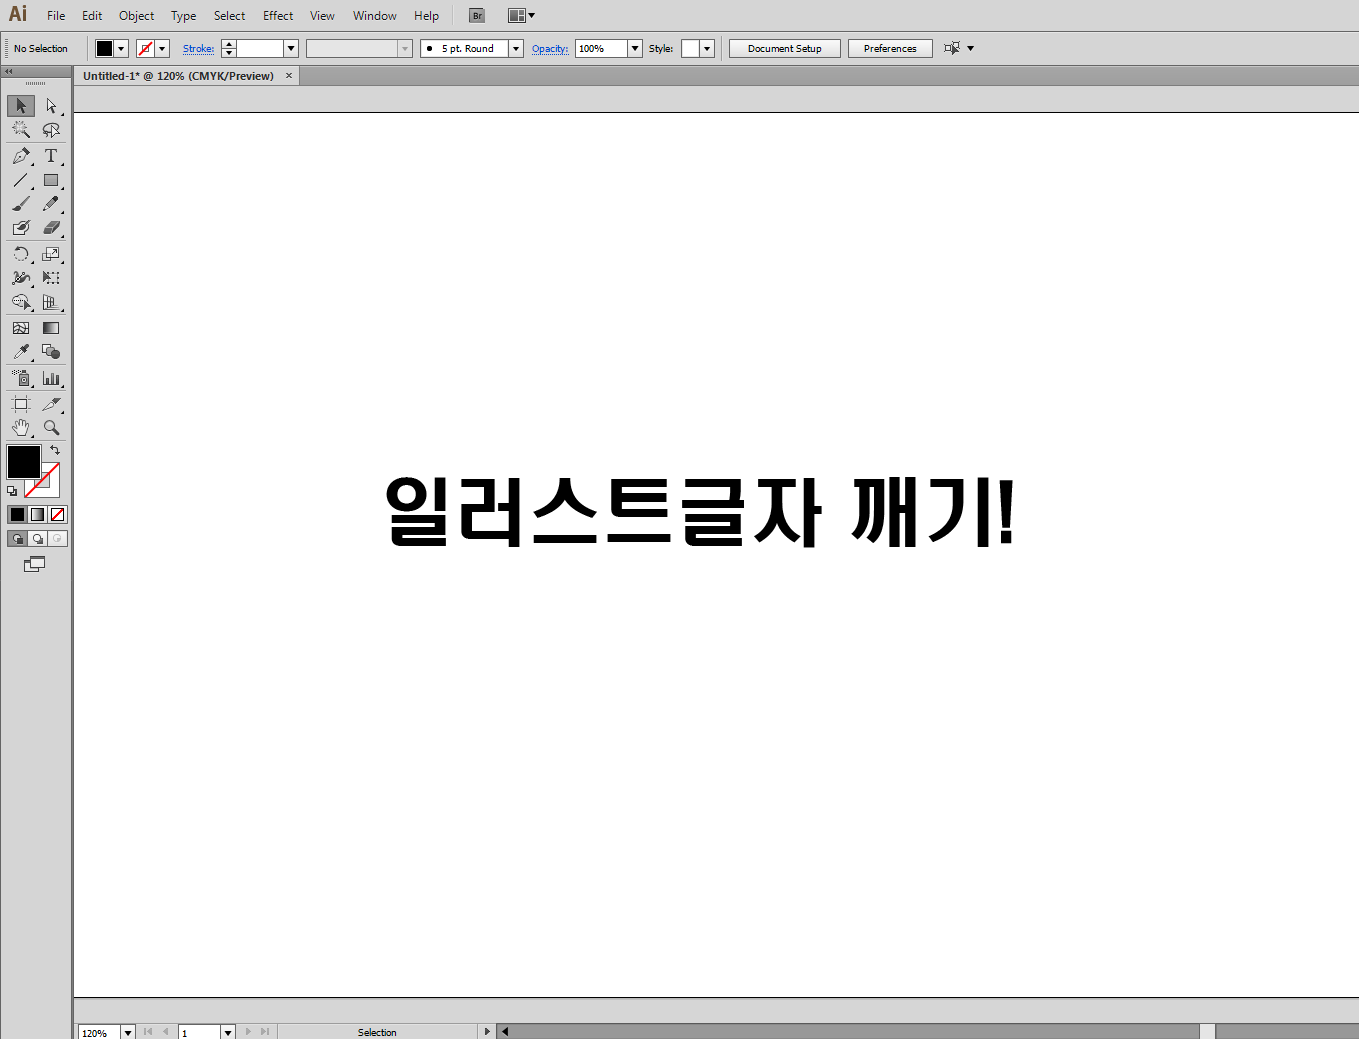Set paint mode to Gradient
The width and height of the screenshot is (1359, 1039).
(x=37, y=514)
